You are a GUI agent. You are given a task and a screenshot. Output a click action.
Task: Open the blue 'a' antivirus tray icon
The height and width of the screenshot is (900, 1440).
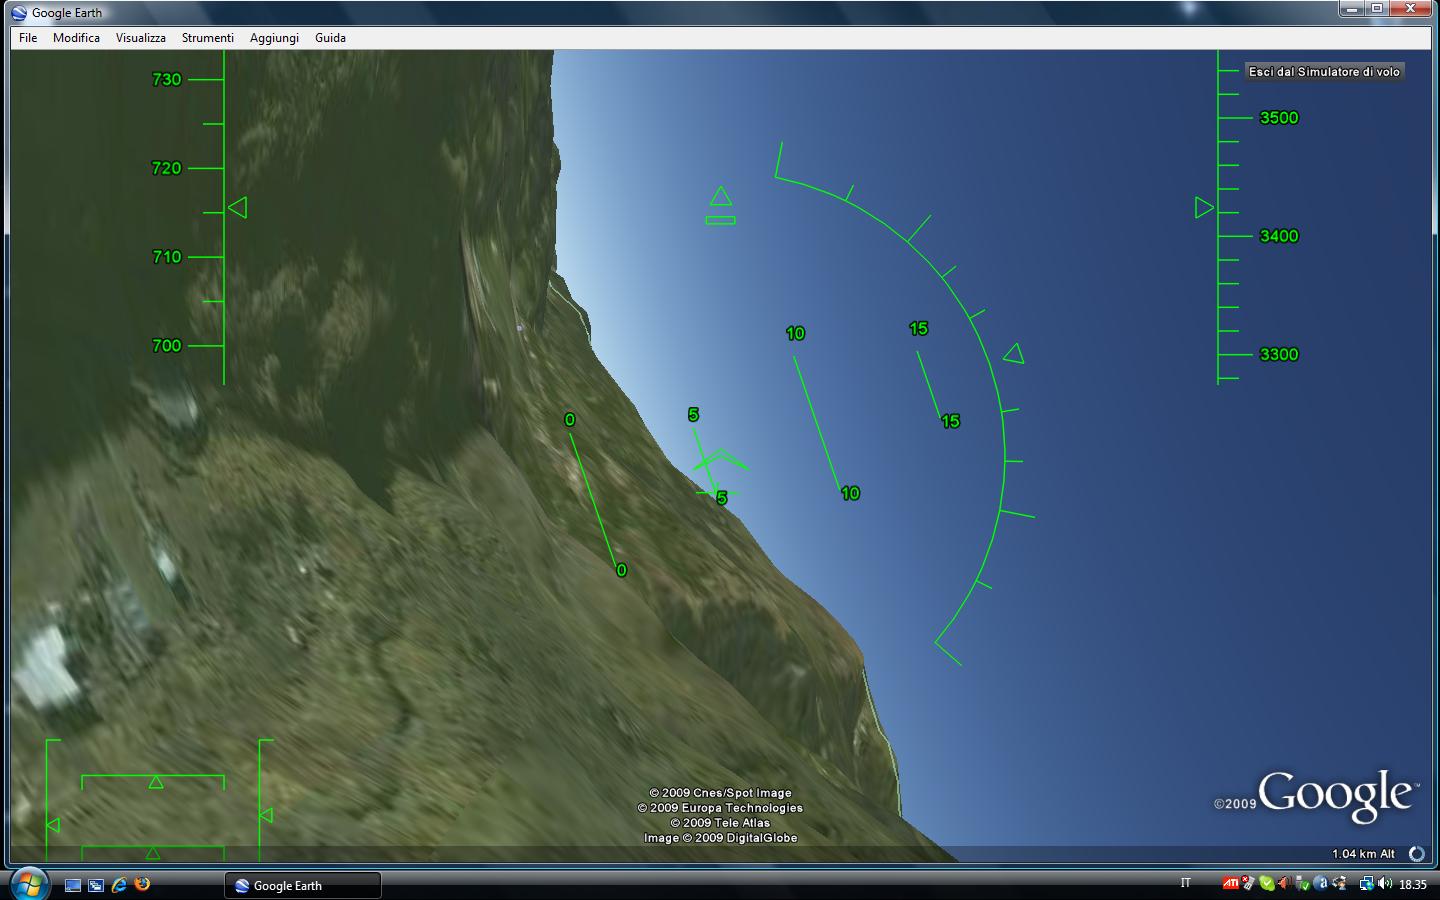pos(1321,883)
